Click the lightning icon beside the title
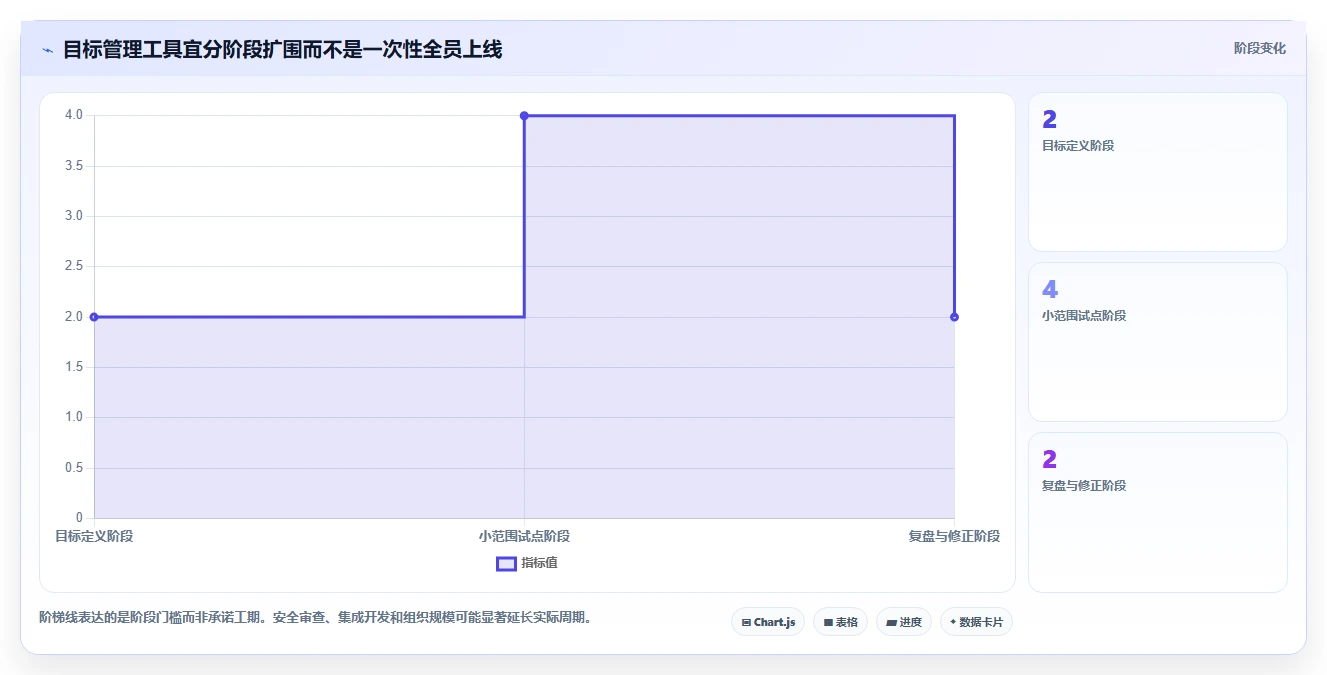The width and height of the screenshot is (1327, 675). 47,49
